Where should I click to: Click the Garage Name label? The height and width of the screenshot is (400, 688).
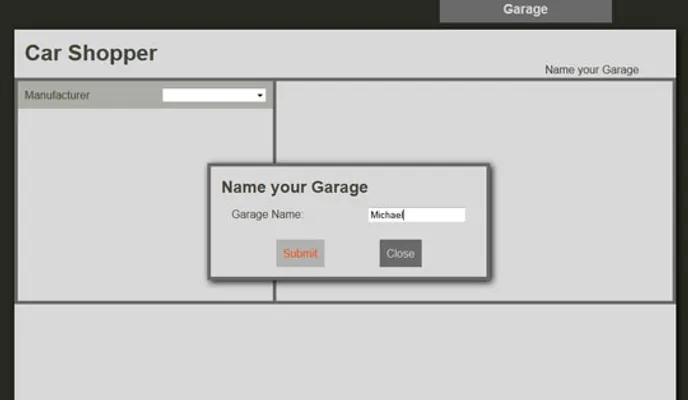[267, 215]
